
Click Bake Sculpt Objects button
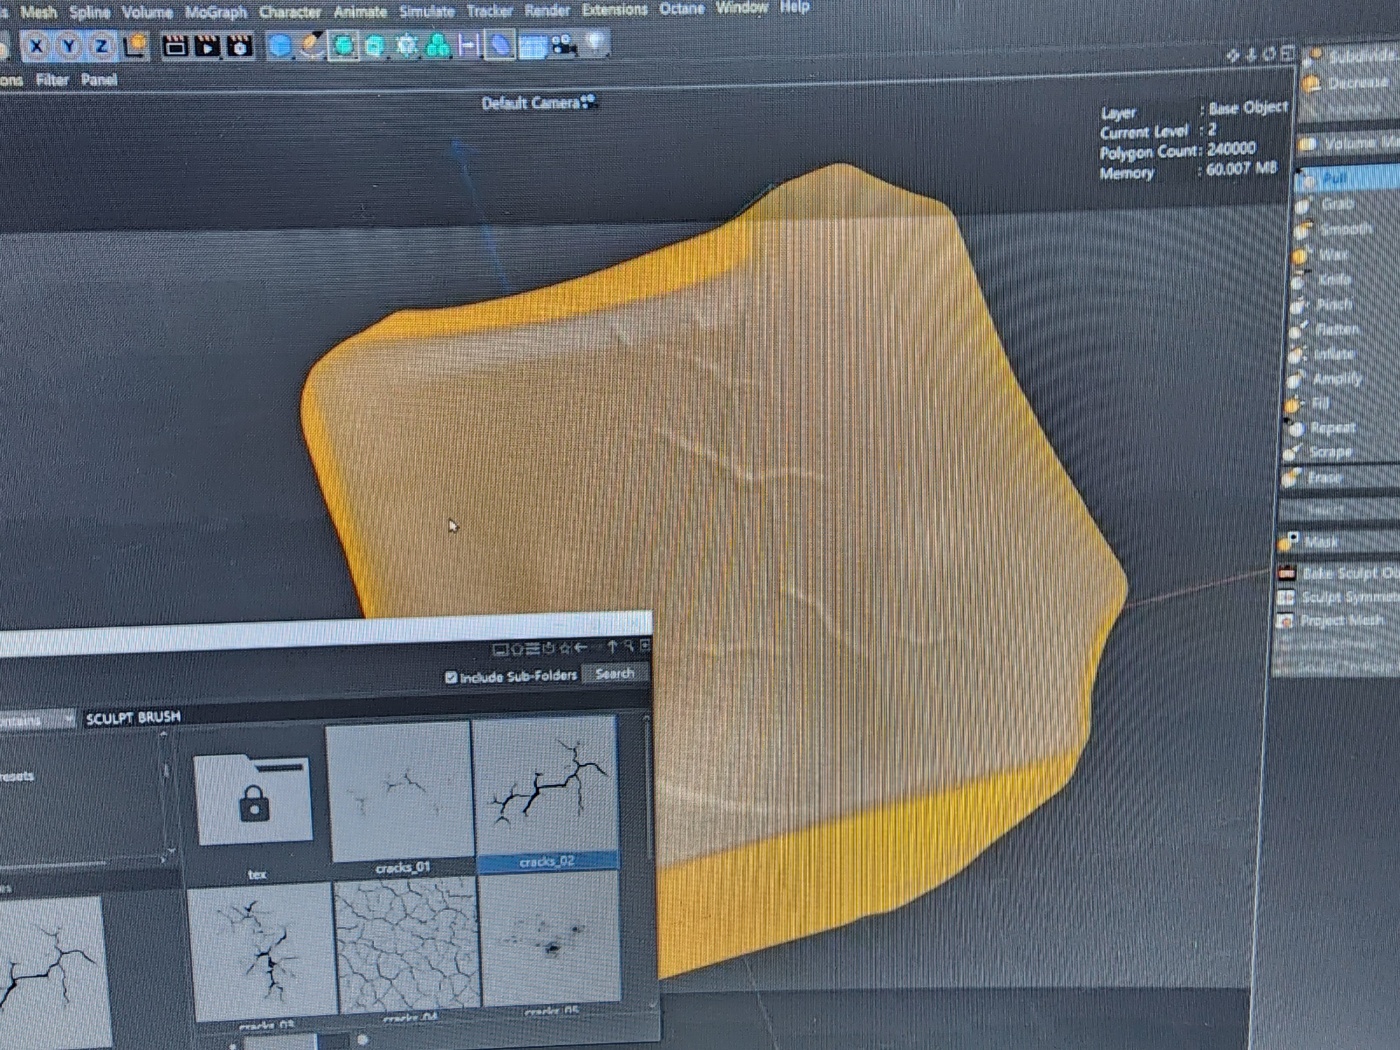tap(1337, 573)
